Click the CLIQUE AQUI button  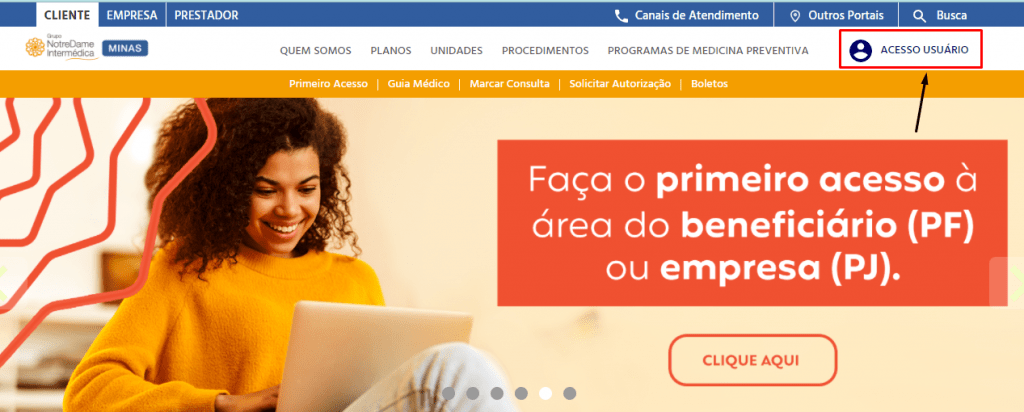(x=752, y=360)
